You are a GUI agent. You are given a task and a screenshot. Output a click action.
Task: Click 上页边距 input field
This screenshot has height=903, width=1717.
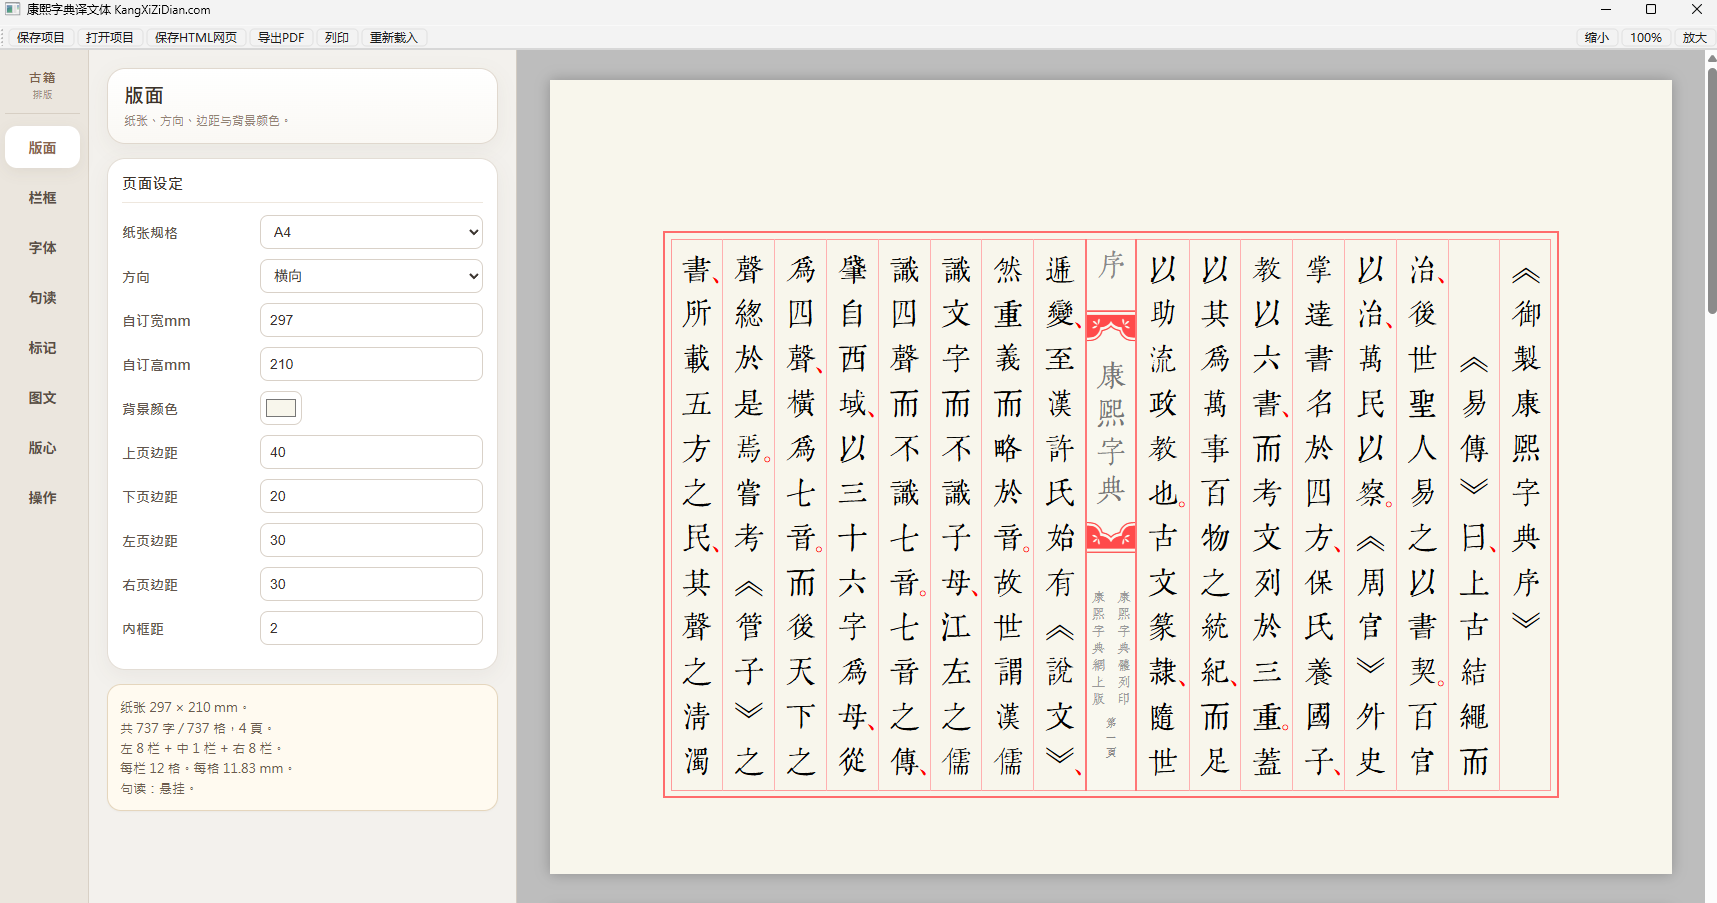[371, 452]
